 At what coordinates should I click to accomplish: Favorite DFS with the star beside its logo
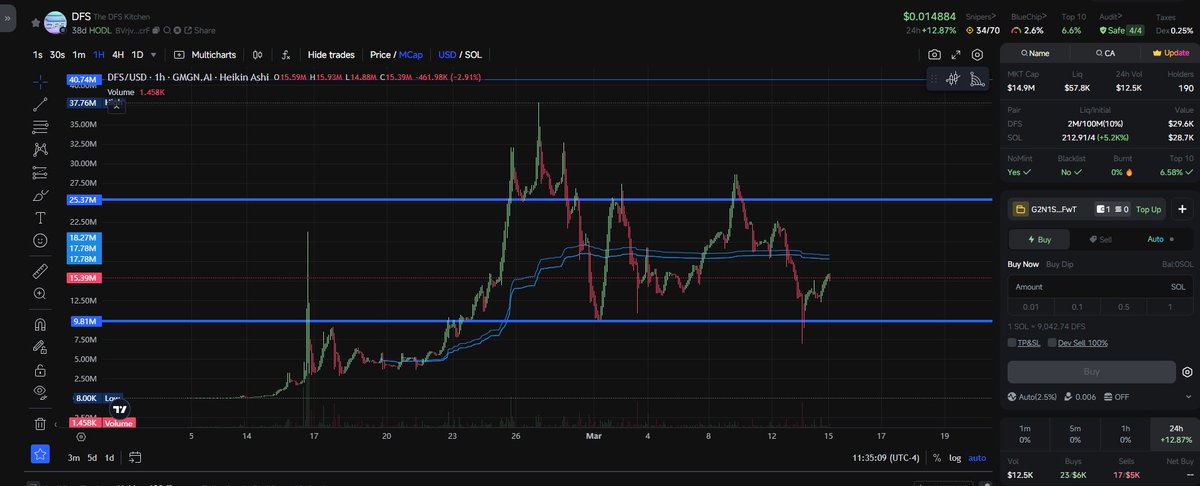click(36, 21)
